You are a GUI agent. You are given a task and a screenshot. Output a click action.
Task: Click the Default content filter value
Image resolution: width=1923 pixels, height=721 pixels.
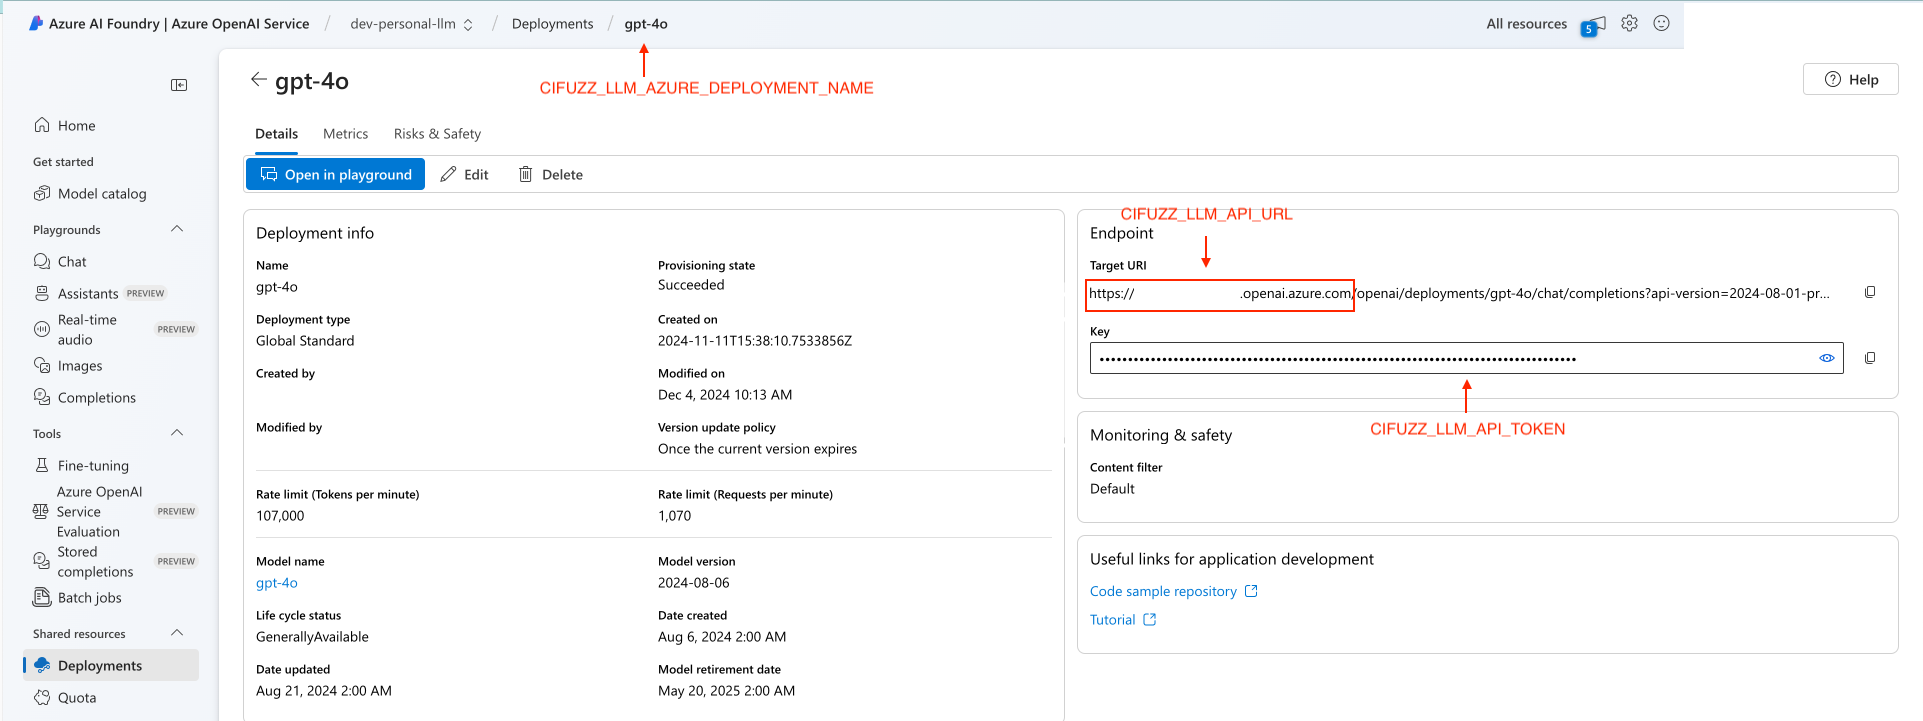pyautogui.click(x=1112, y=489)
